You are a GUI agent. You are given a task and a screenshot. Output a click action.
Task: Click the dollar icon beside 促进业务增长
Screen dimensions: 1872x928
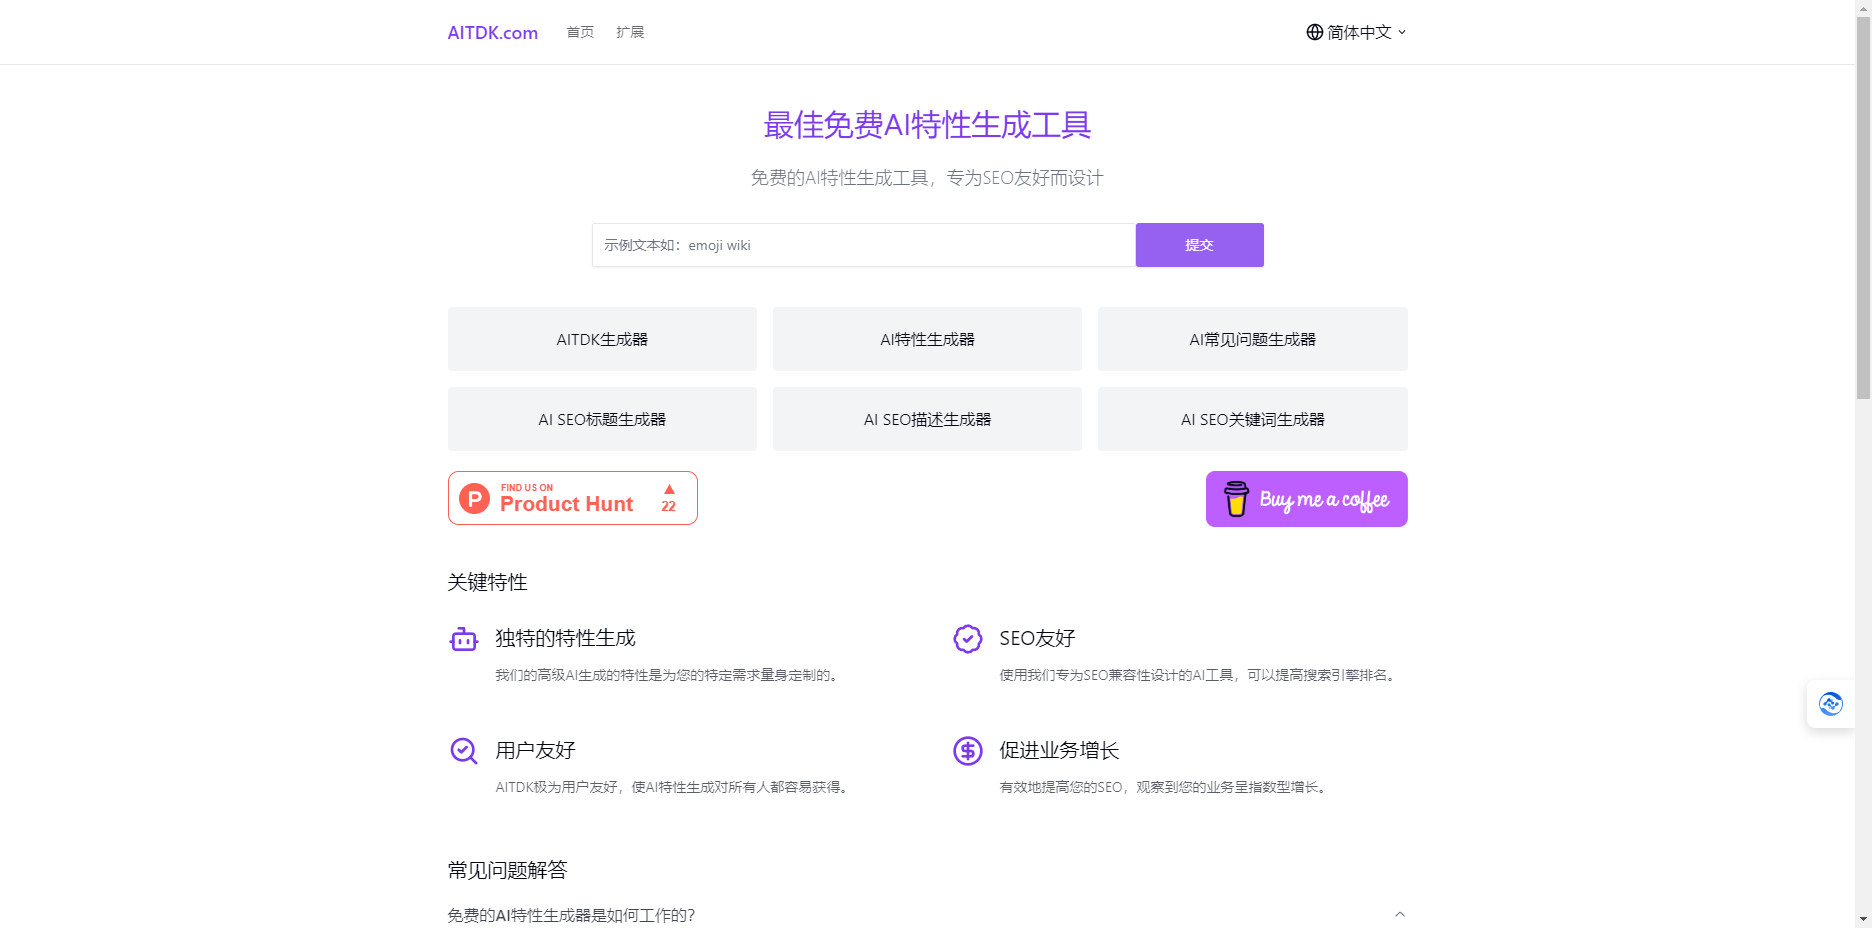pyautogui.click(x=967, y=751)
